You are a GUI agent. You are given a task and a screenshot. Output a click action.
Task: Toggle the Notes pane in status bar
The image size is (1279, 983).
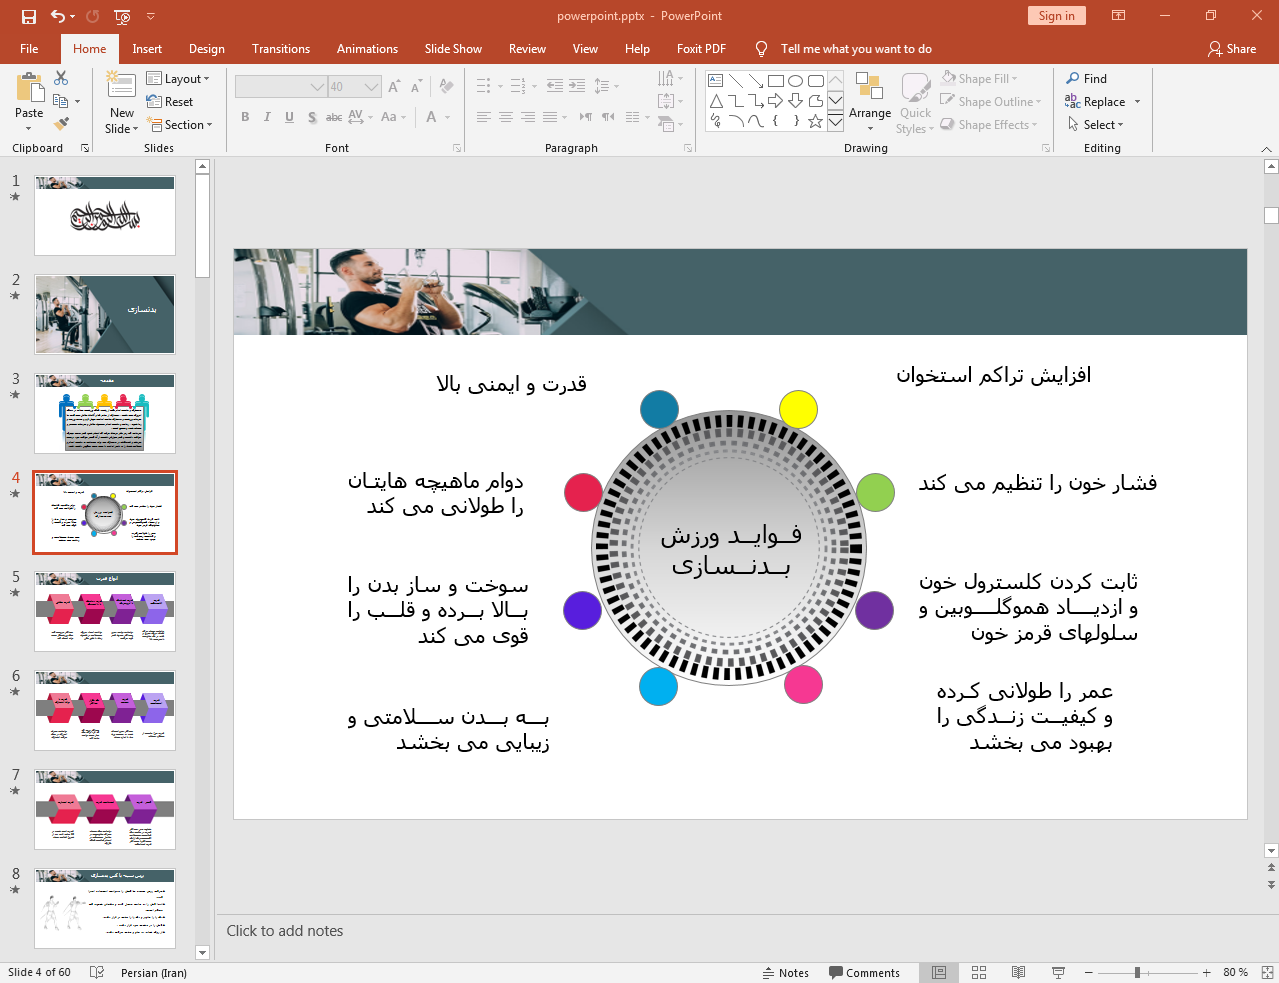785,972
